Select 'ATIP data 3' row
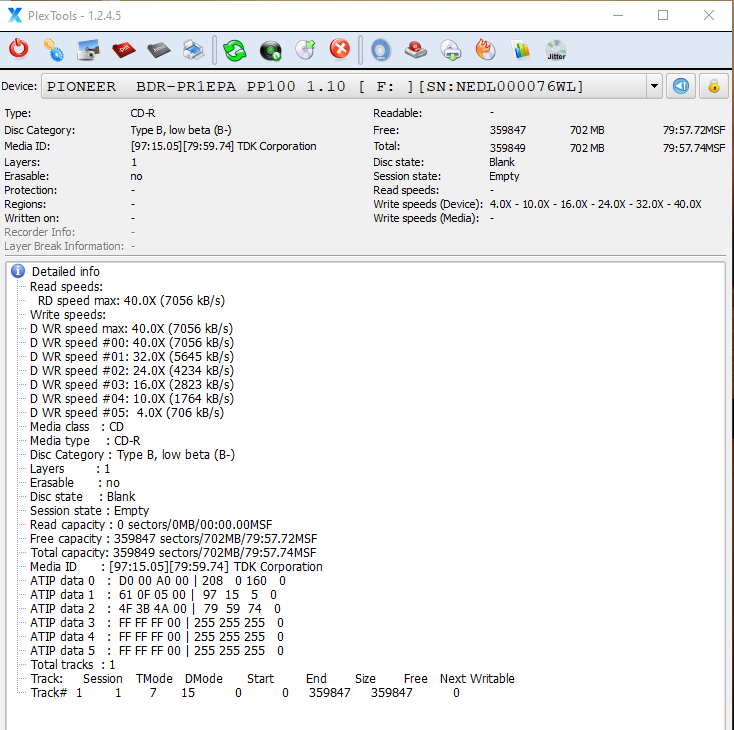 [x=157, y=623]
